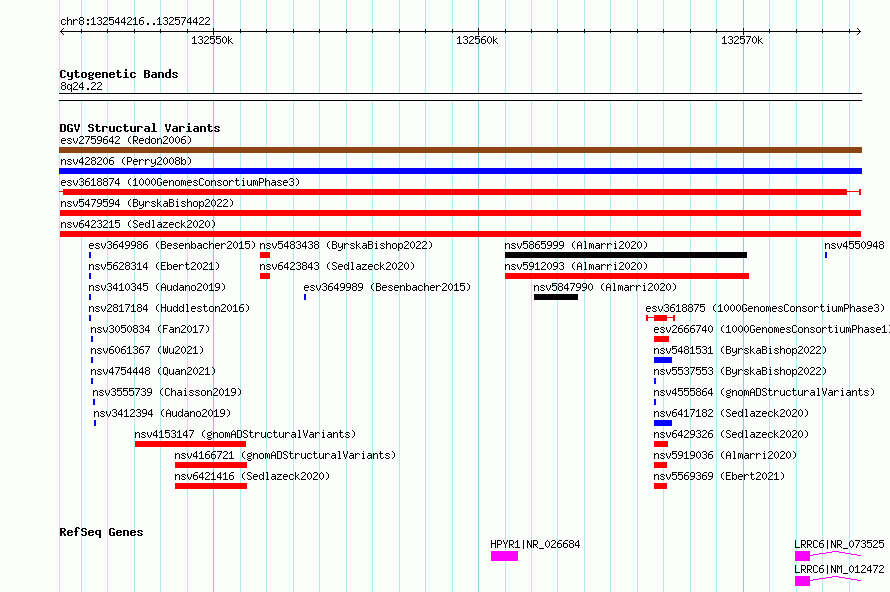
Task: Click nsv6421416 (Sedlazeck2020) label
Action: (x=252, y=476)
